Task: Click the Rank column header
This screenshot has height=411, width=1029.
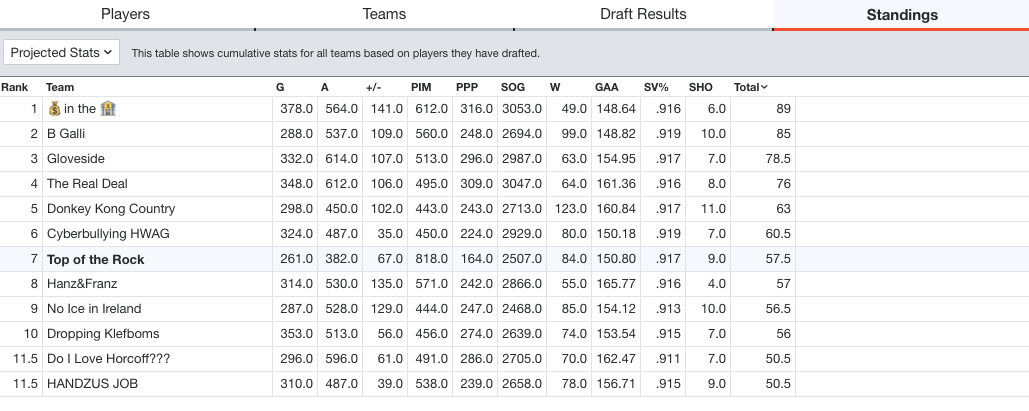Action: tap(14, 87)
